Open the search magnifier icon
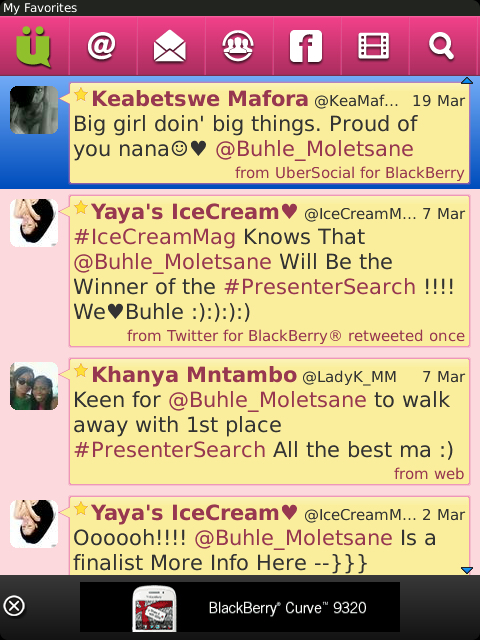Viewport: 480px width, 640px height. tap(441, 46)
